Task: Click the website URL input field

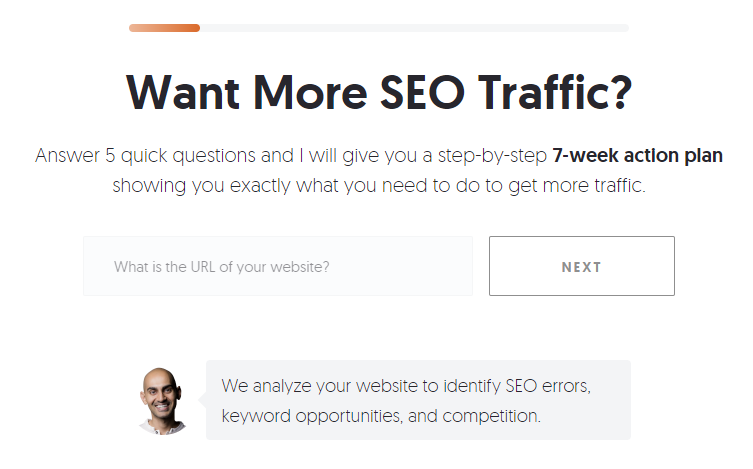Action: (x=278, y=266)
